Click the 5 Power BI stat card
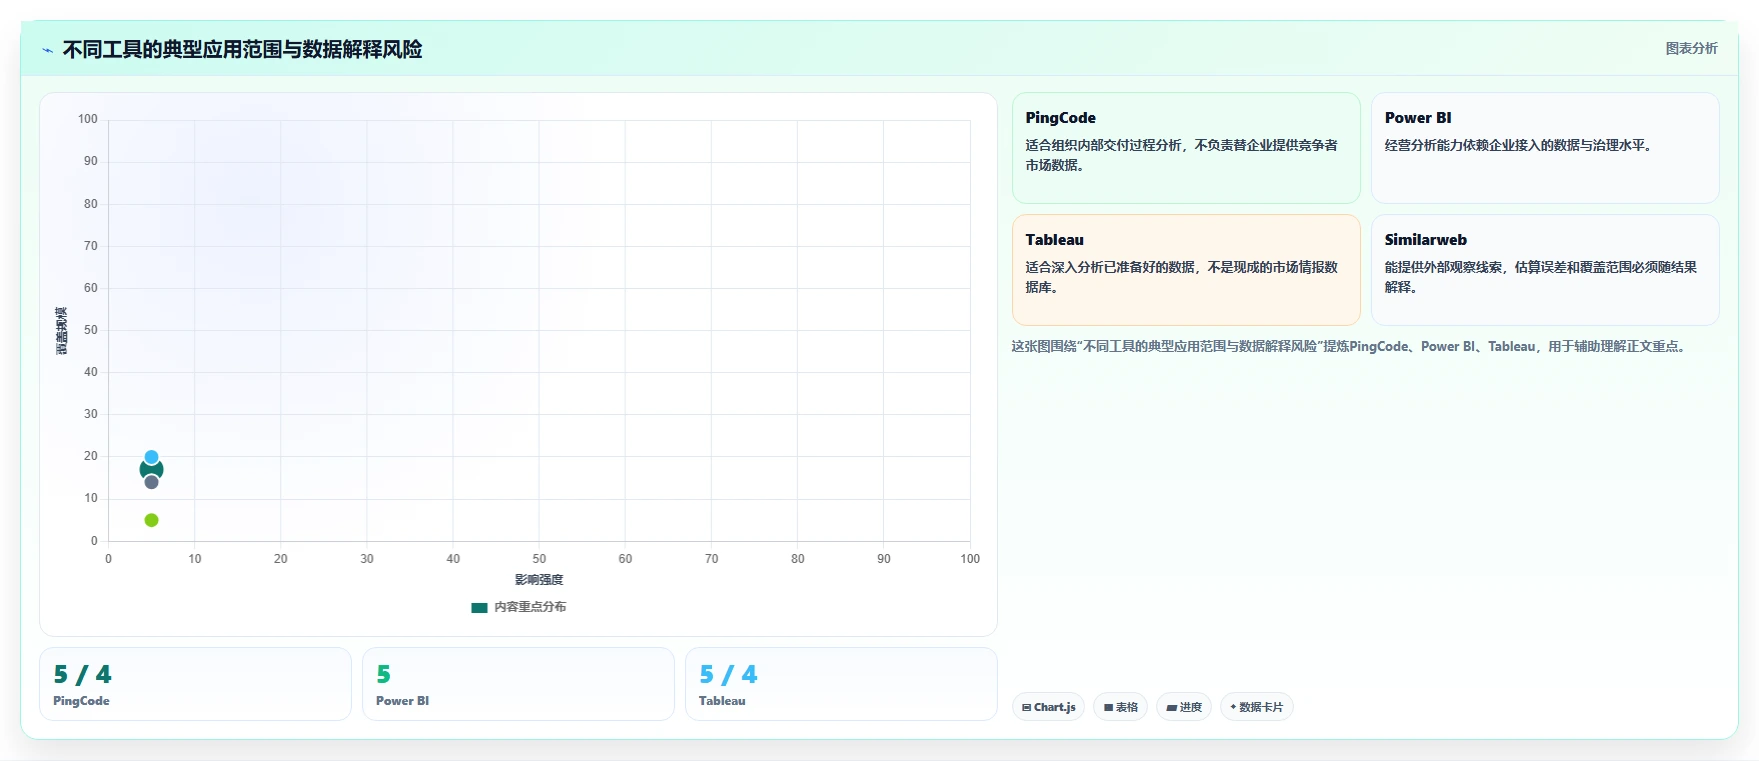1759x761 pixels. 518,684
